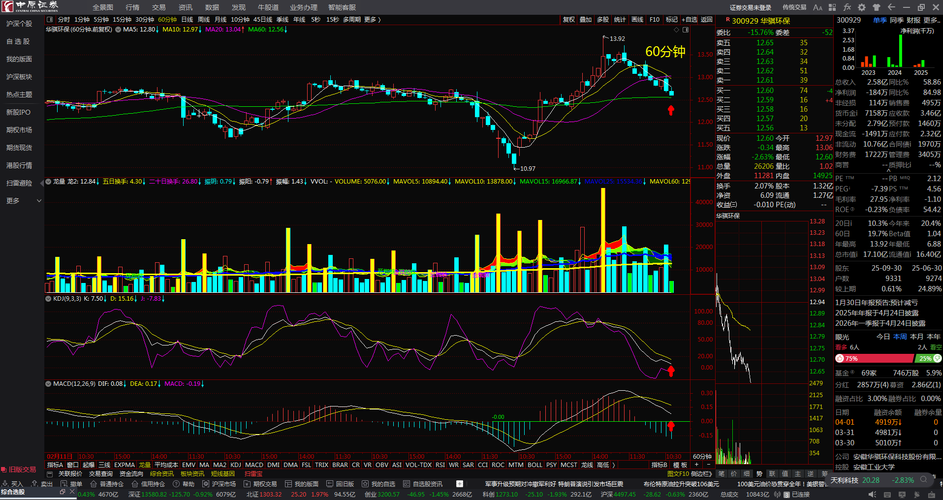Click 旧版交易 at sidebar bottom
Viewport: 943px width, 500px height.
pos(20,469)
